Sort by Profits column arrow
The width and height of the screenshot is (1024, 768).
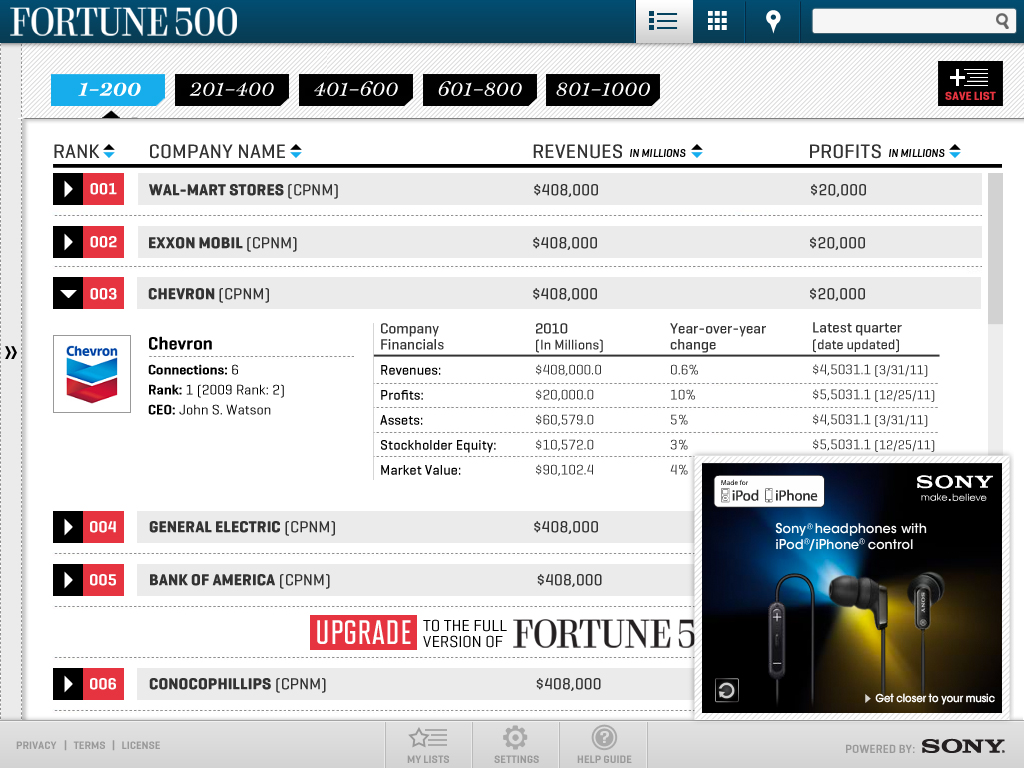click(955, 152)
